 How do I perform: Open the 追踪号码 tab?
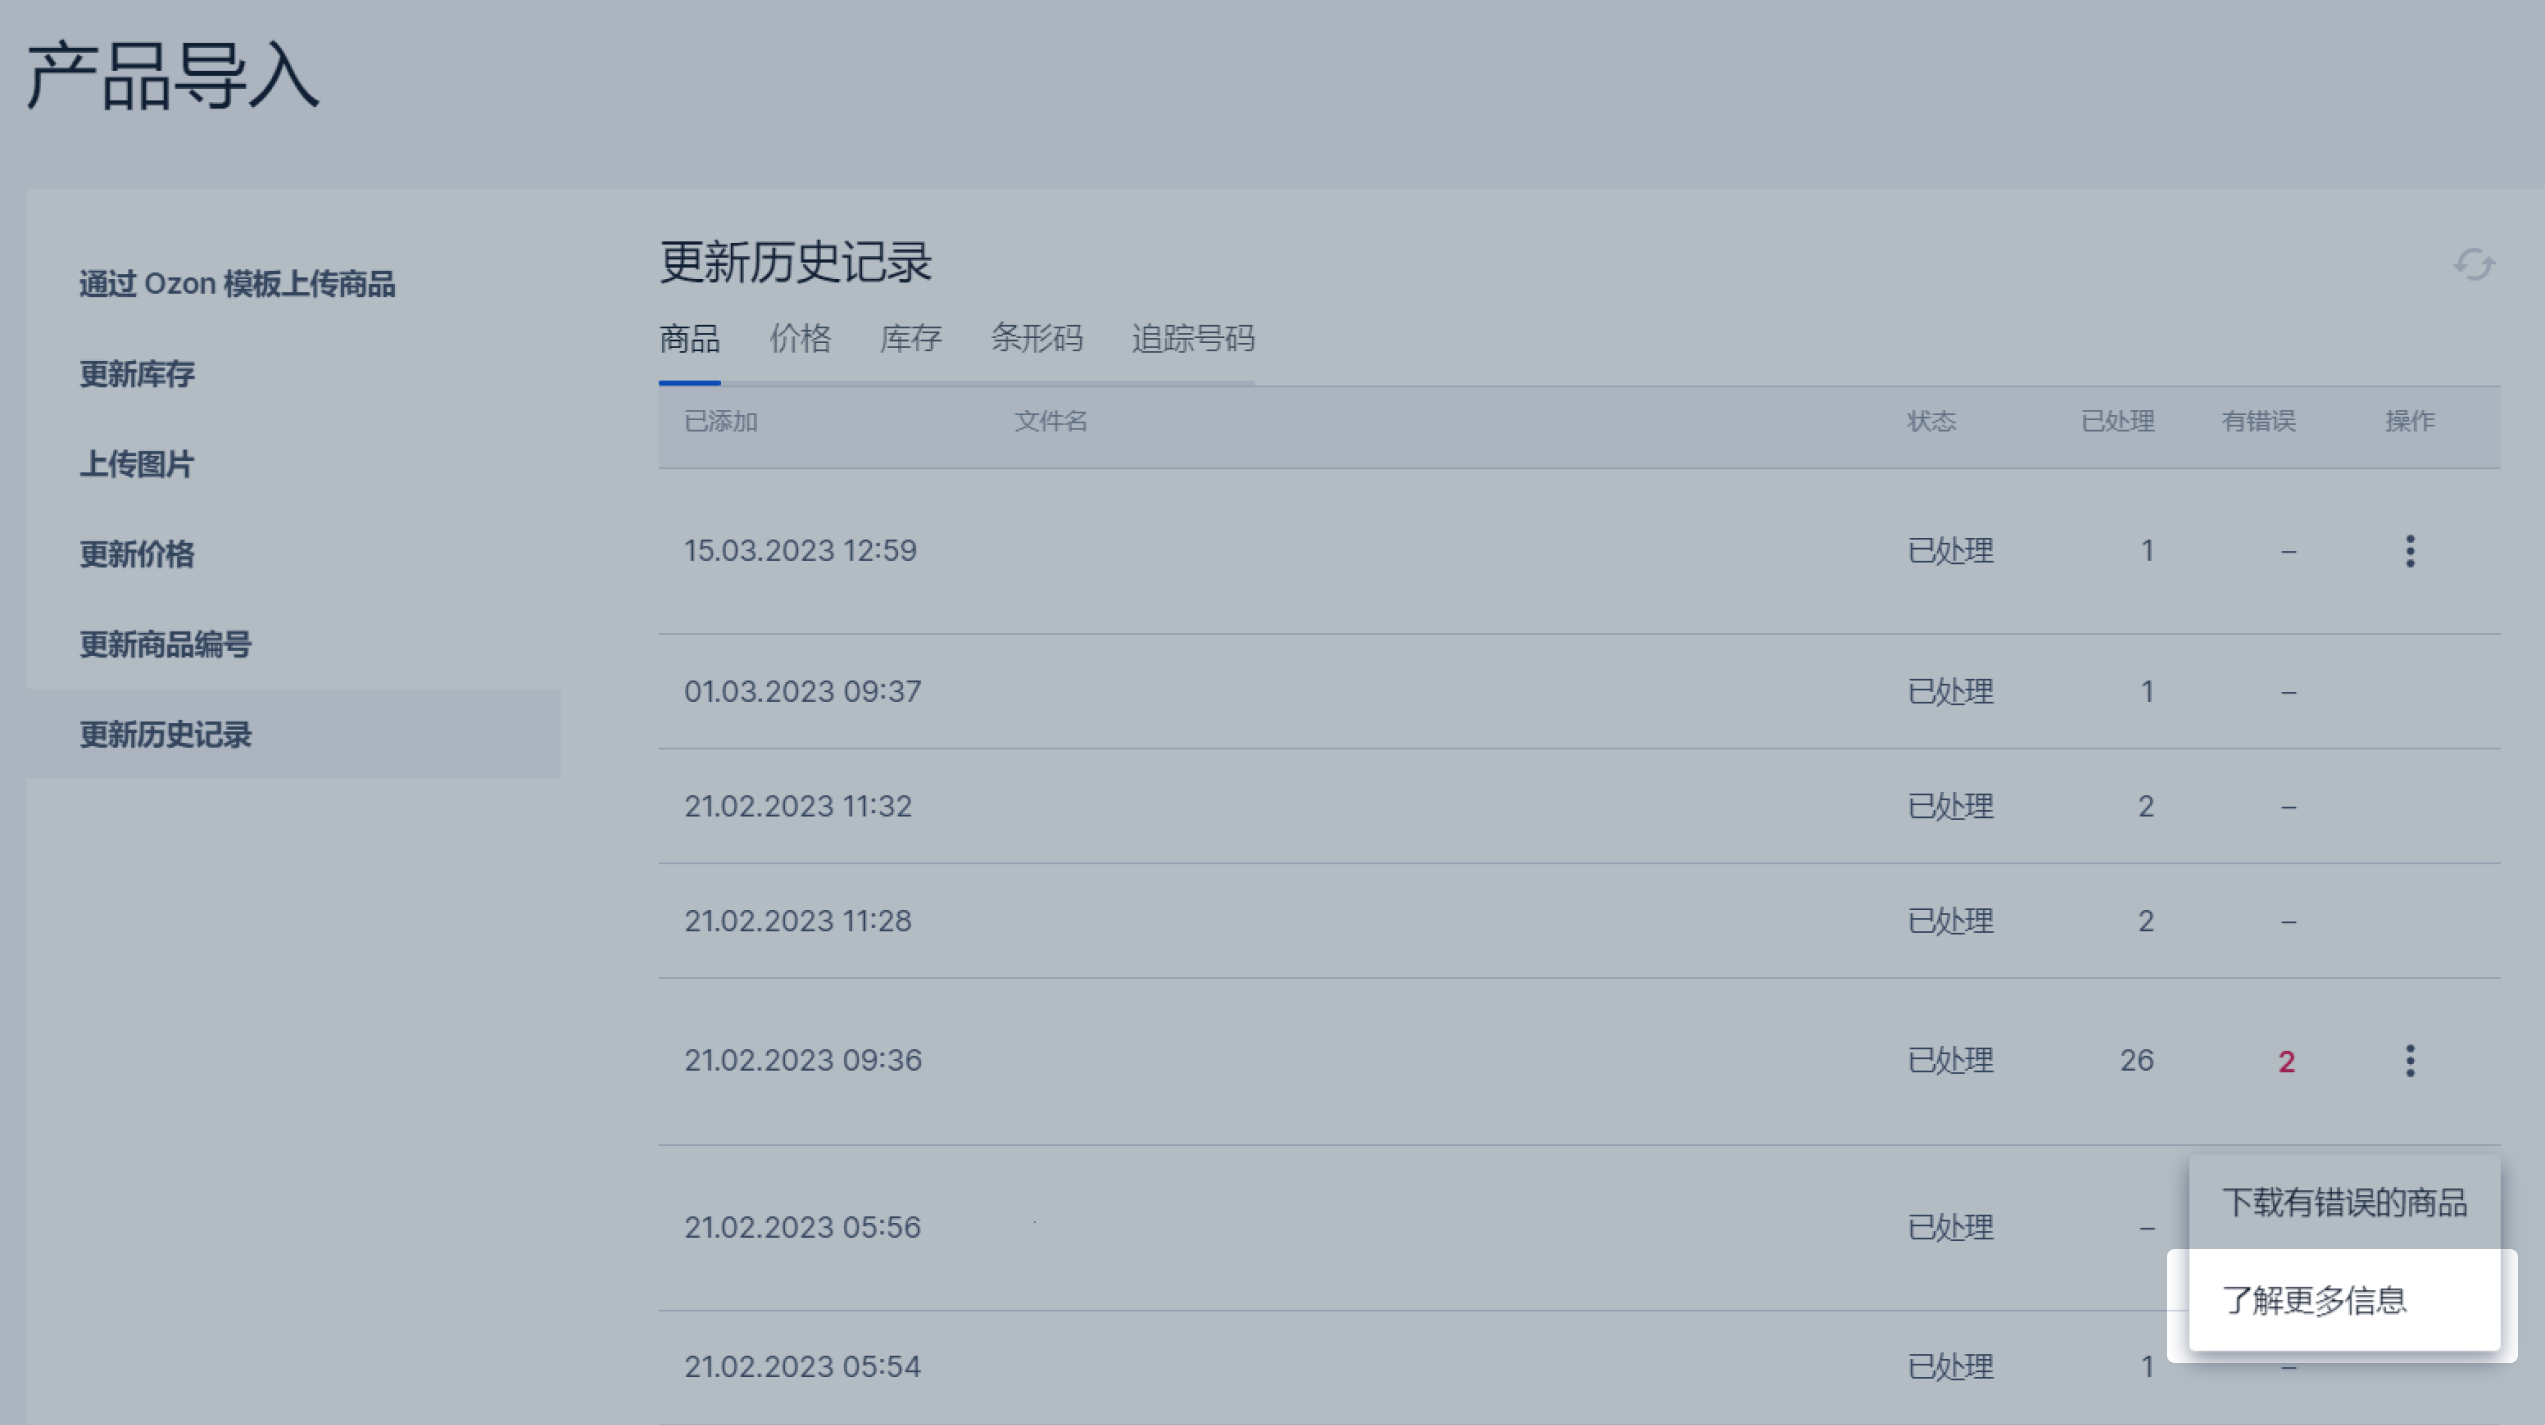pos(1193,339)
